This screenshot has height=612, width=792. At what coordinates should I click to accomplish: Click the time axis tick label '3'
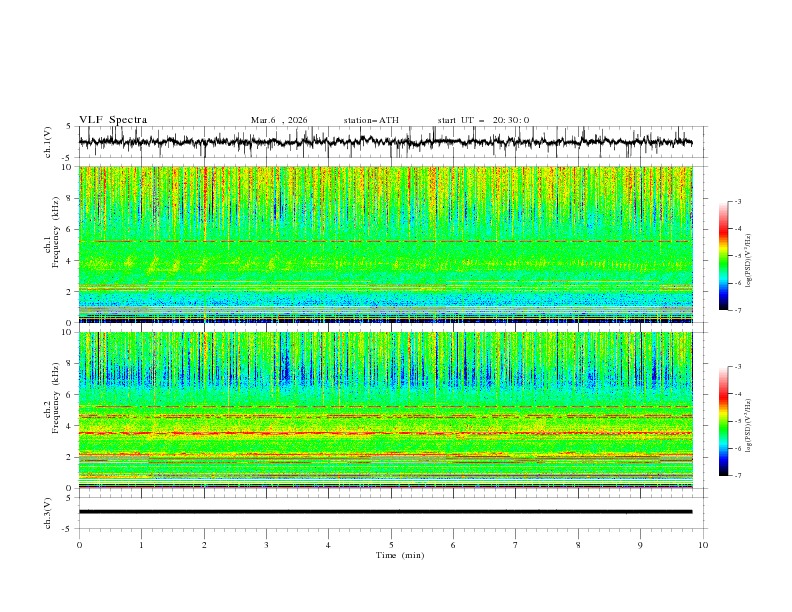[x=266, y=545]
